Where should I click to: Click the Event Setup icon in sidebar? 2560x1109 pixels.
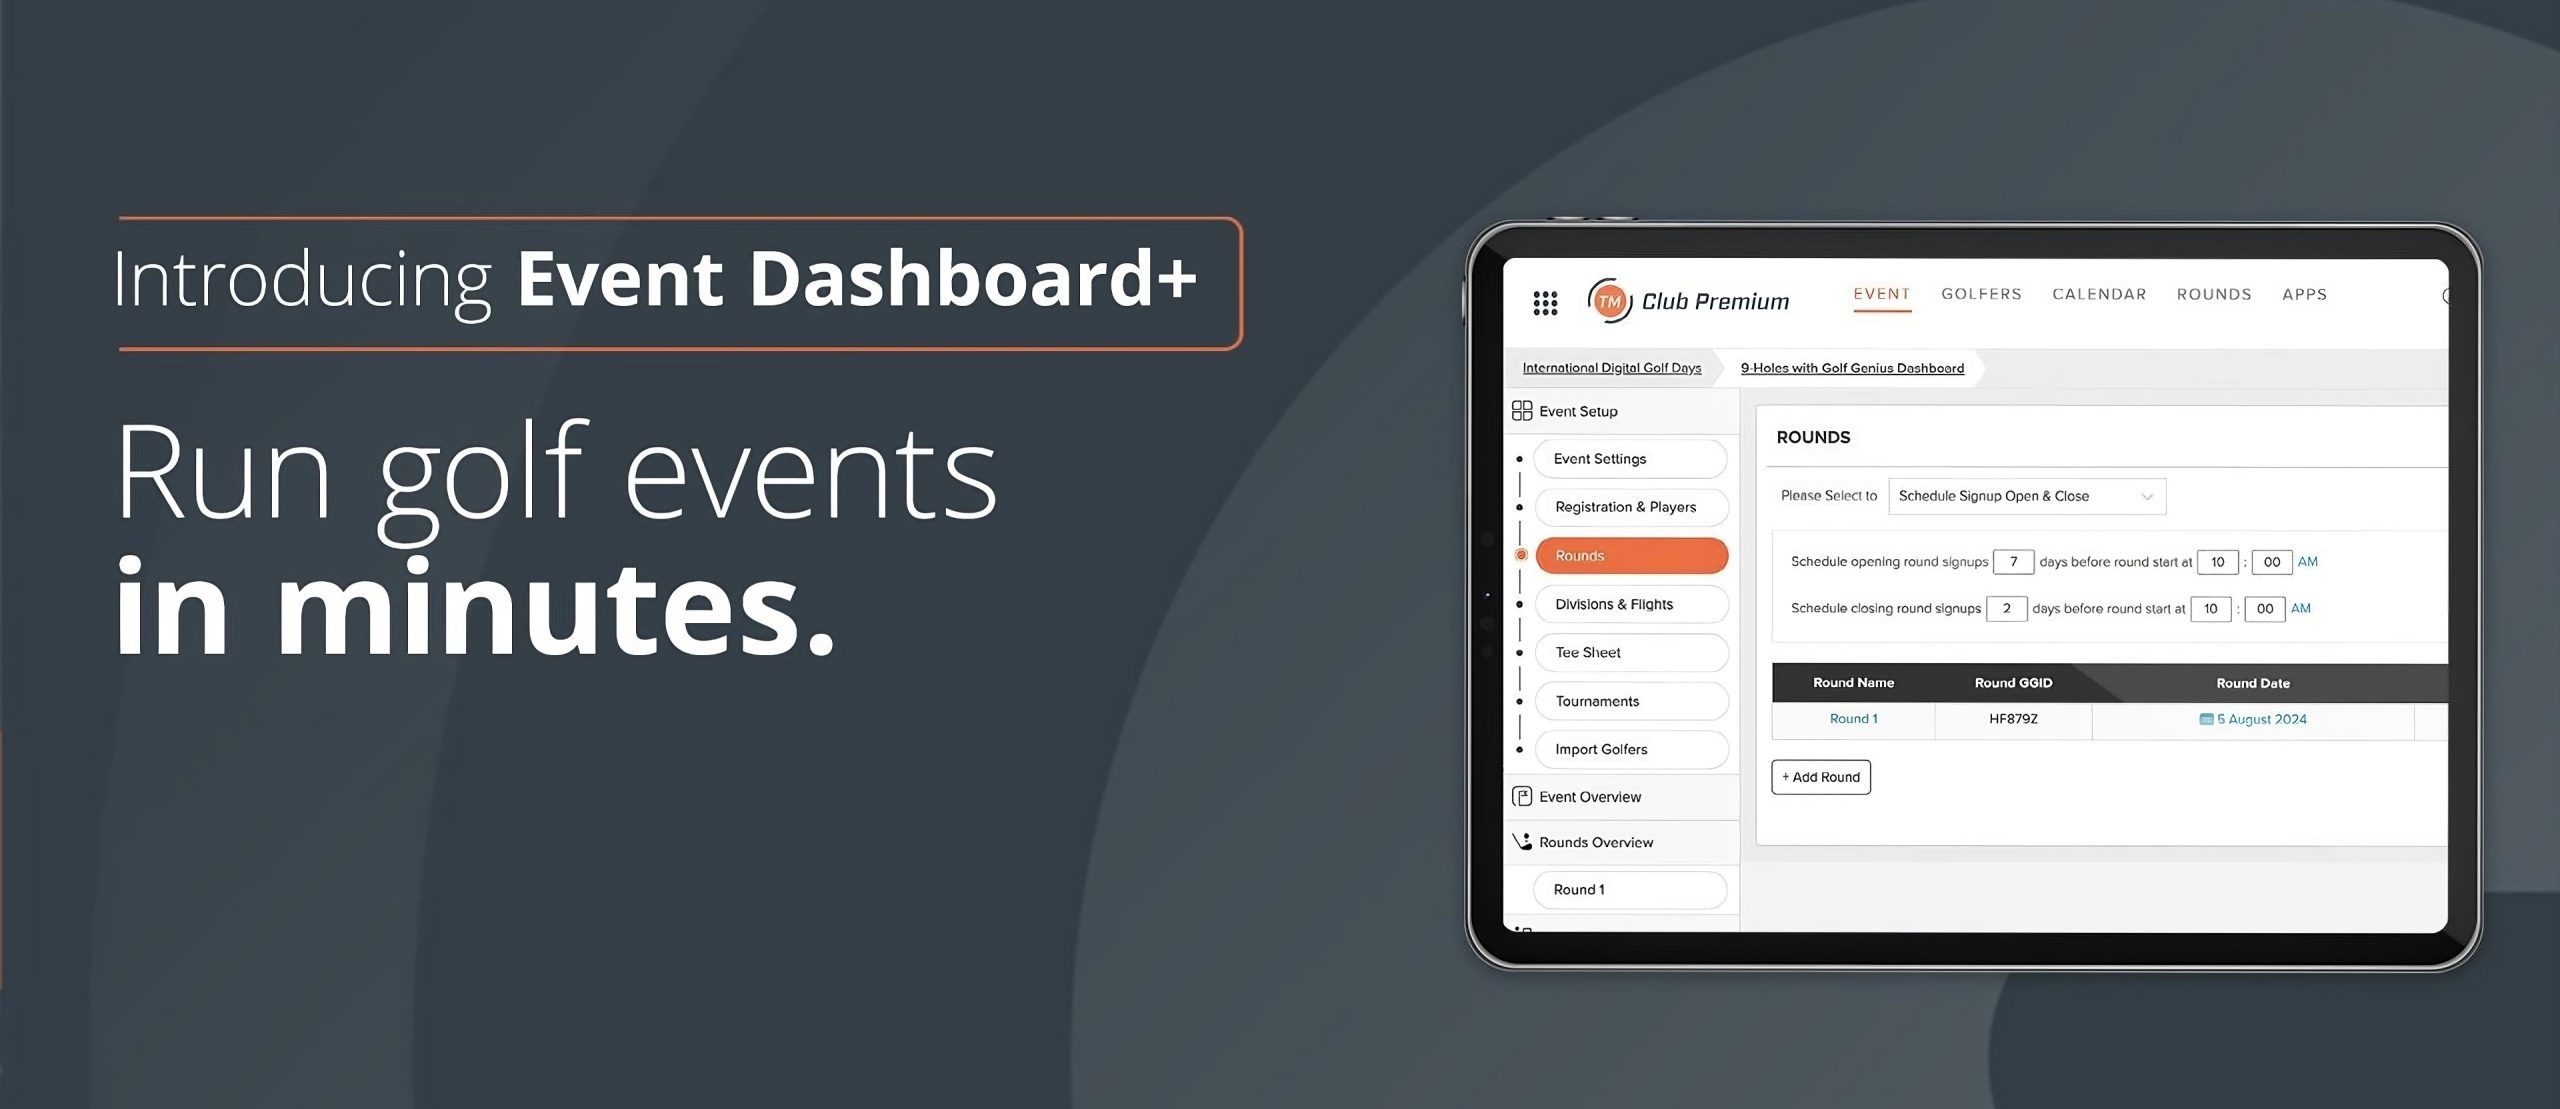coord(1522,410)
